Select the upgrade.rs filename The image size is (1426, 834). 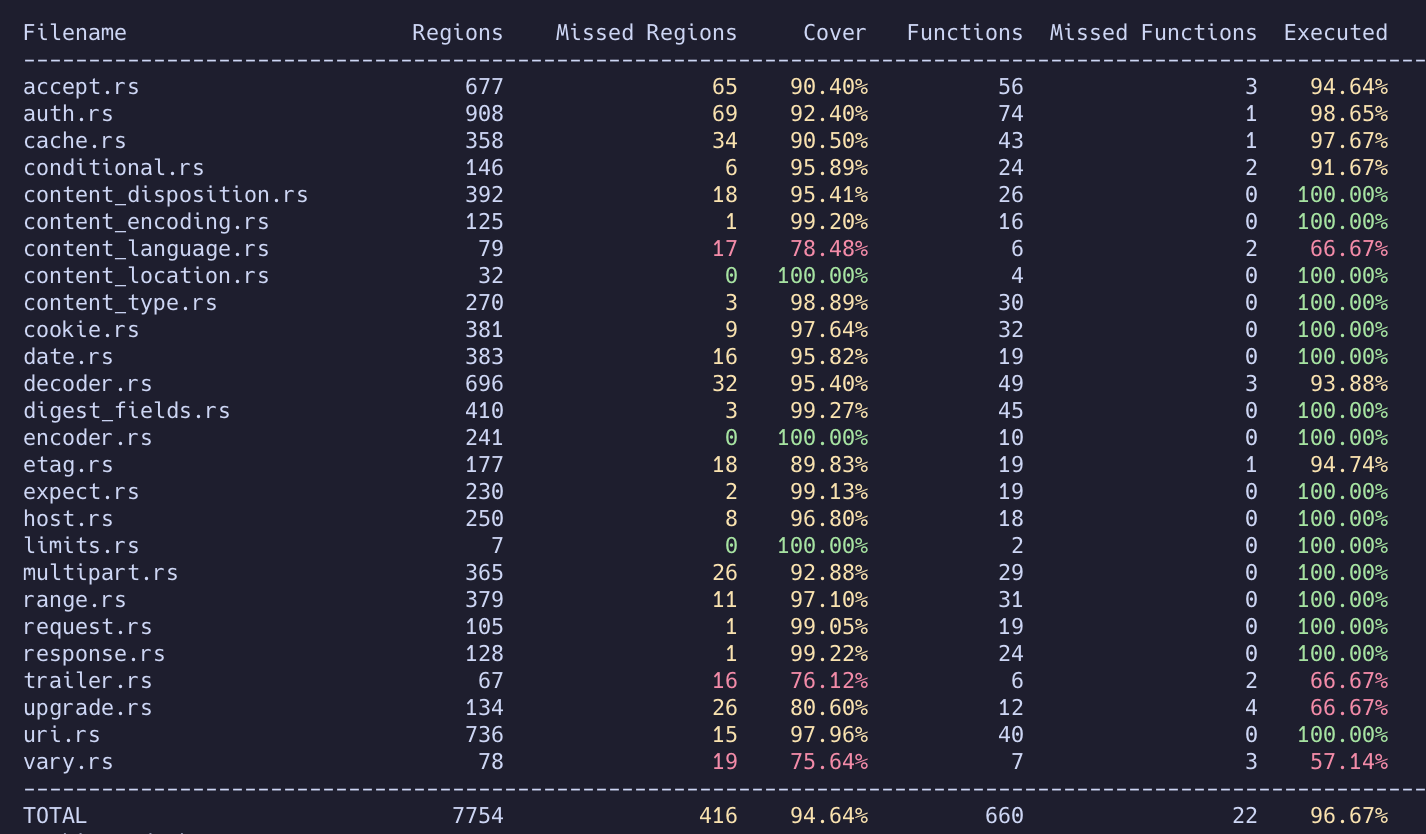click(x=88, y=708)
